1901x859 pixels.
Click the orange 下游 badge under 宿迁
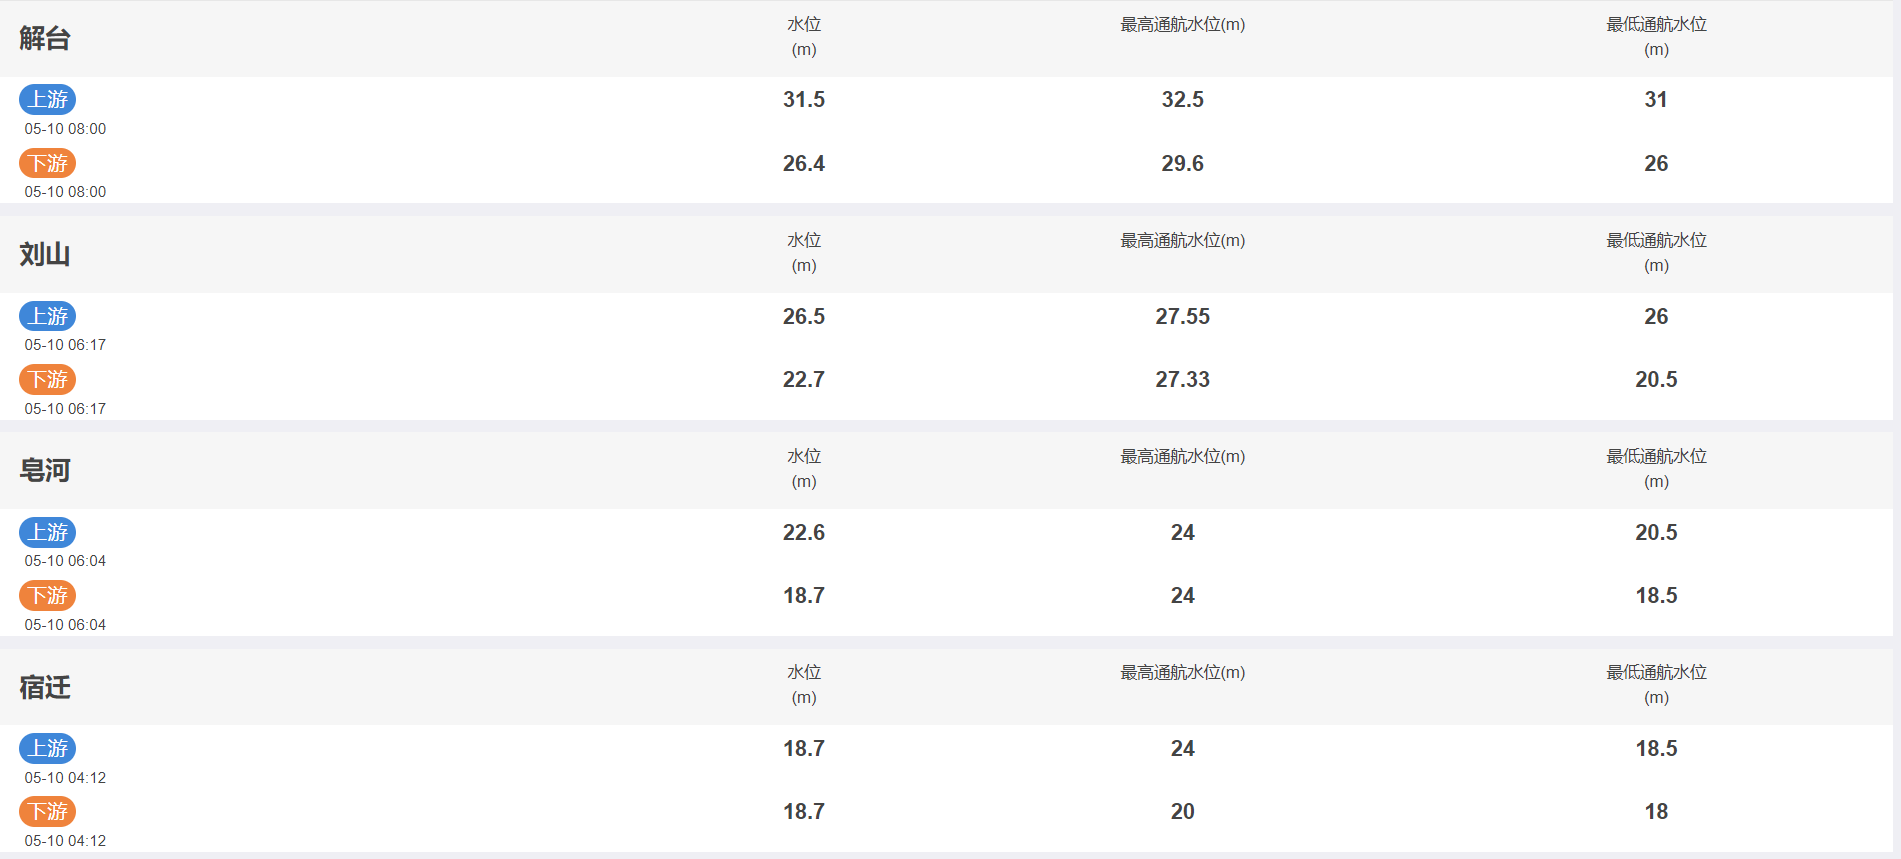point(47,811)
